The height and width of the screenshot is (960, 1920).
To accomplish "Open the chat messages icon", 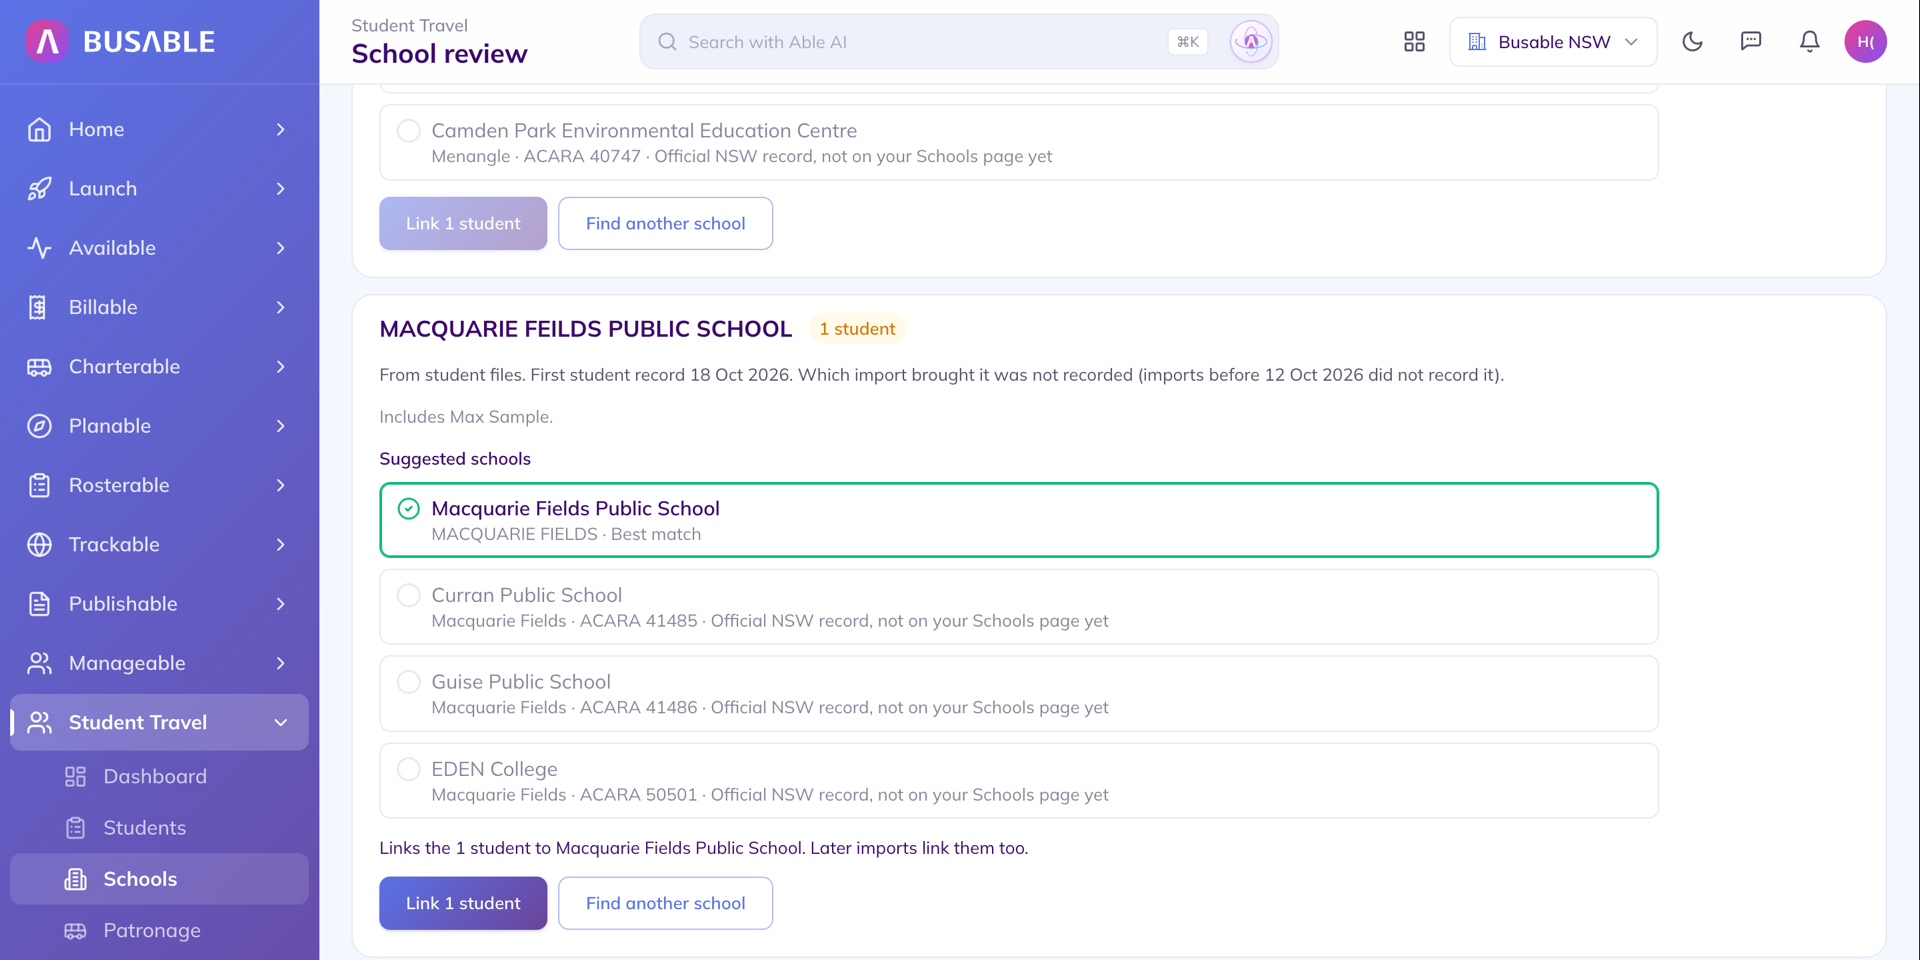I will 1751,42.
